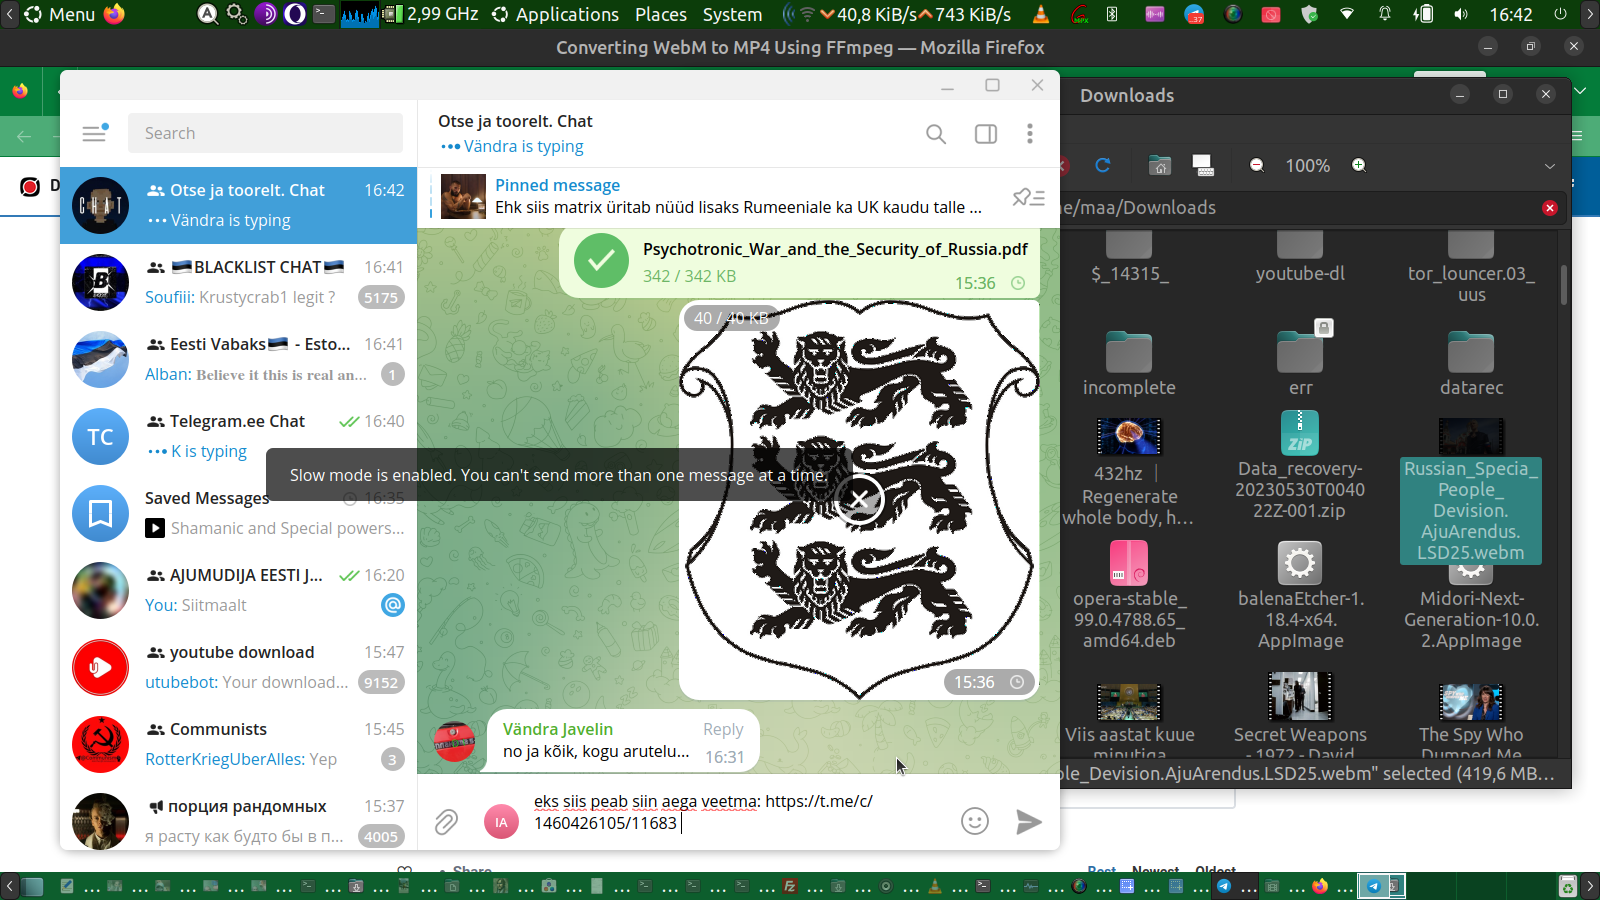Screen dimensions: 1600x900
Task: Show pinned messages list icon
Action: [1029, 197]
